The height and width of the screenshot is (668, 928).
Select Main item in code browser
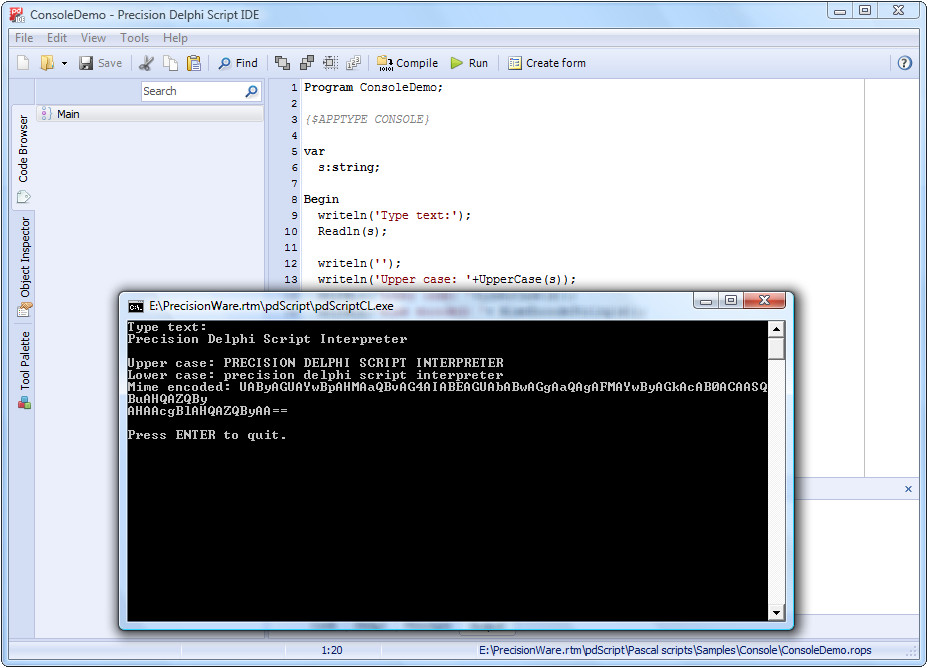[150, 114]
